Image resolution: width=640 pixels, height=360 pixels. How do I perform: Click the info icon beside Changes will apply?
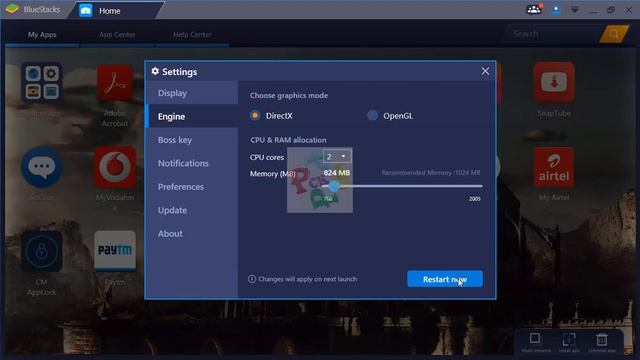(x=252, y=279)
